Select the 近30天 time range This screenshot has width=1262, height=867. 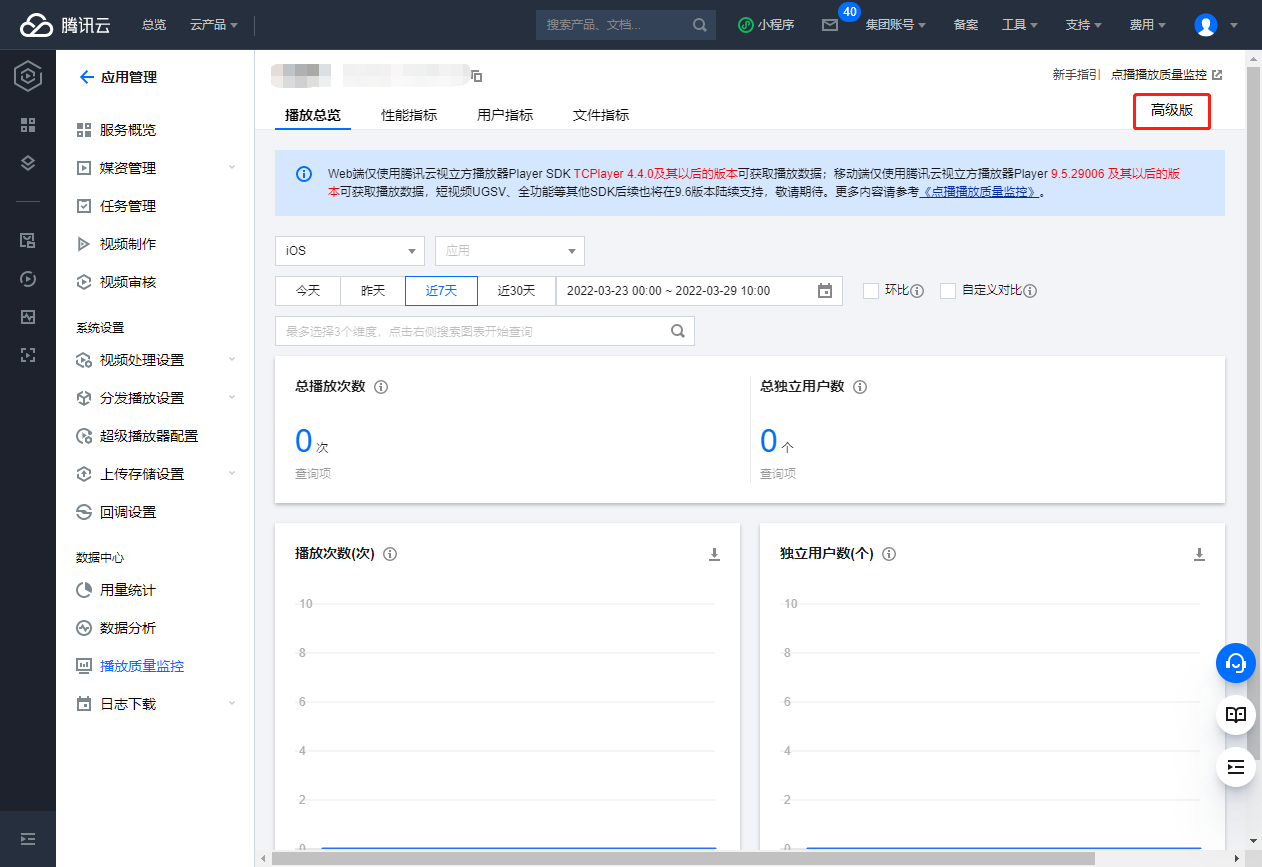(516, 291)
